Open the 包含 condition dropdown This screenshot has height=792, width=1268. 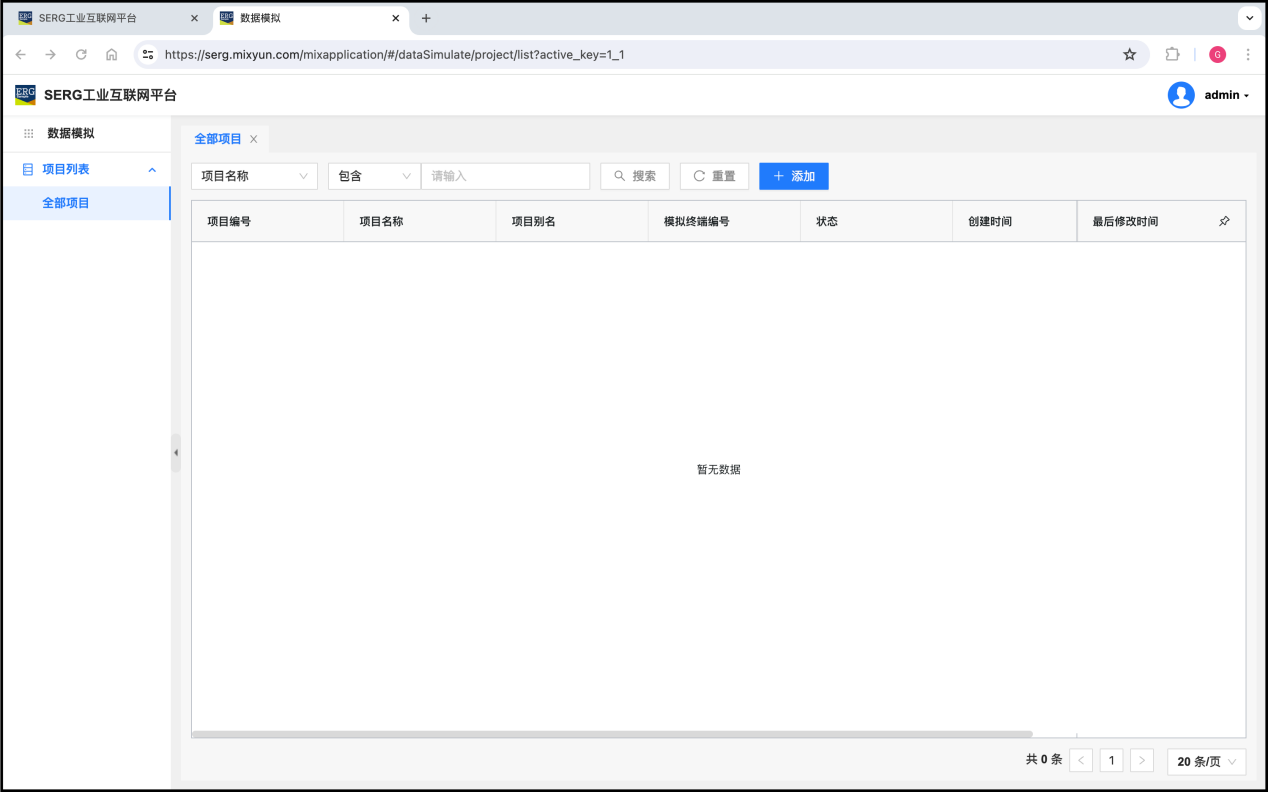click(x=374, y=176)
